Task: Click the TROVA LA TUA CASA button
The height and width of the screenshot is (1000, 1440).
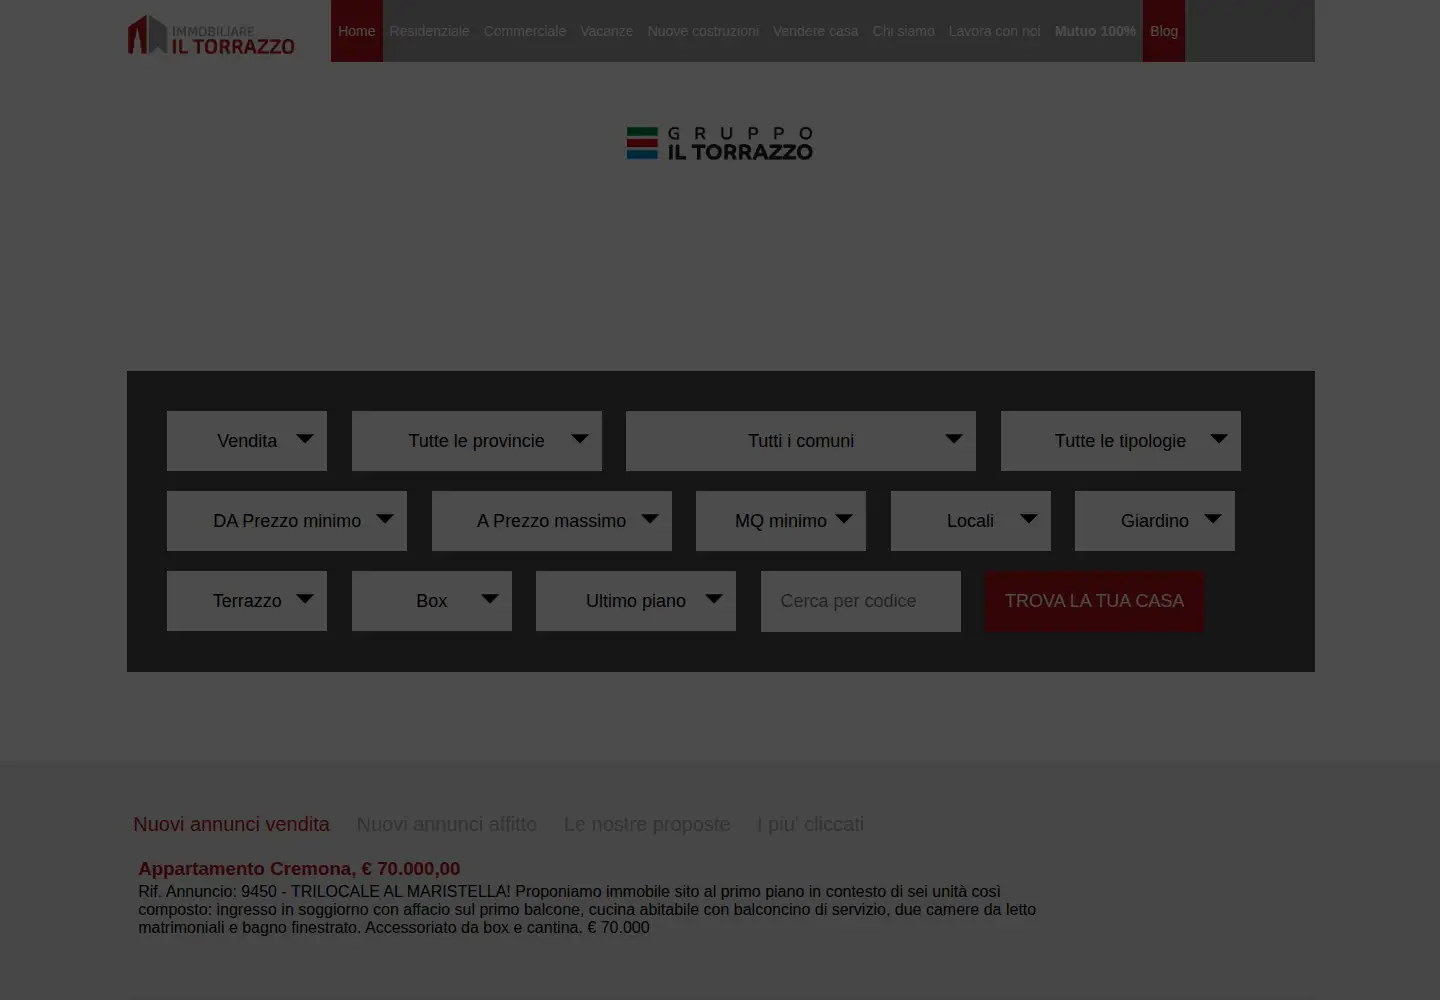Action: pos(1094,601)
